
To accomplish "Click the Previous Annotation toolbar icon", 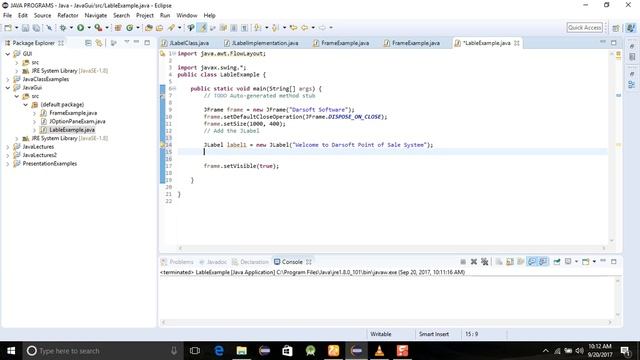I will [275, 28].
